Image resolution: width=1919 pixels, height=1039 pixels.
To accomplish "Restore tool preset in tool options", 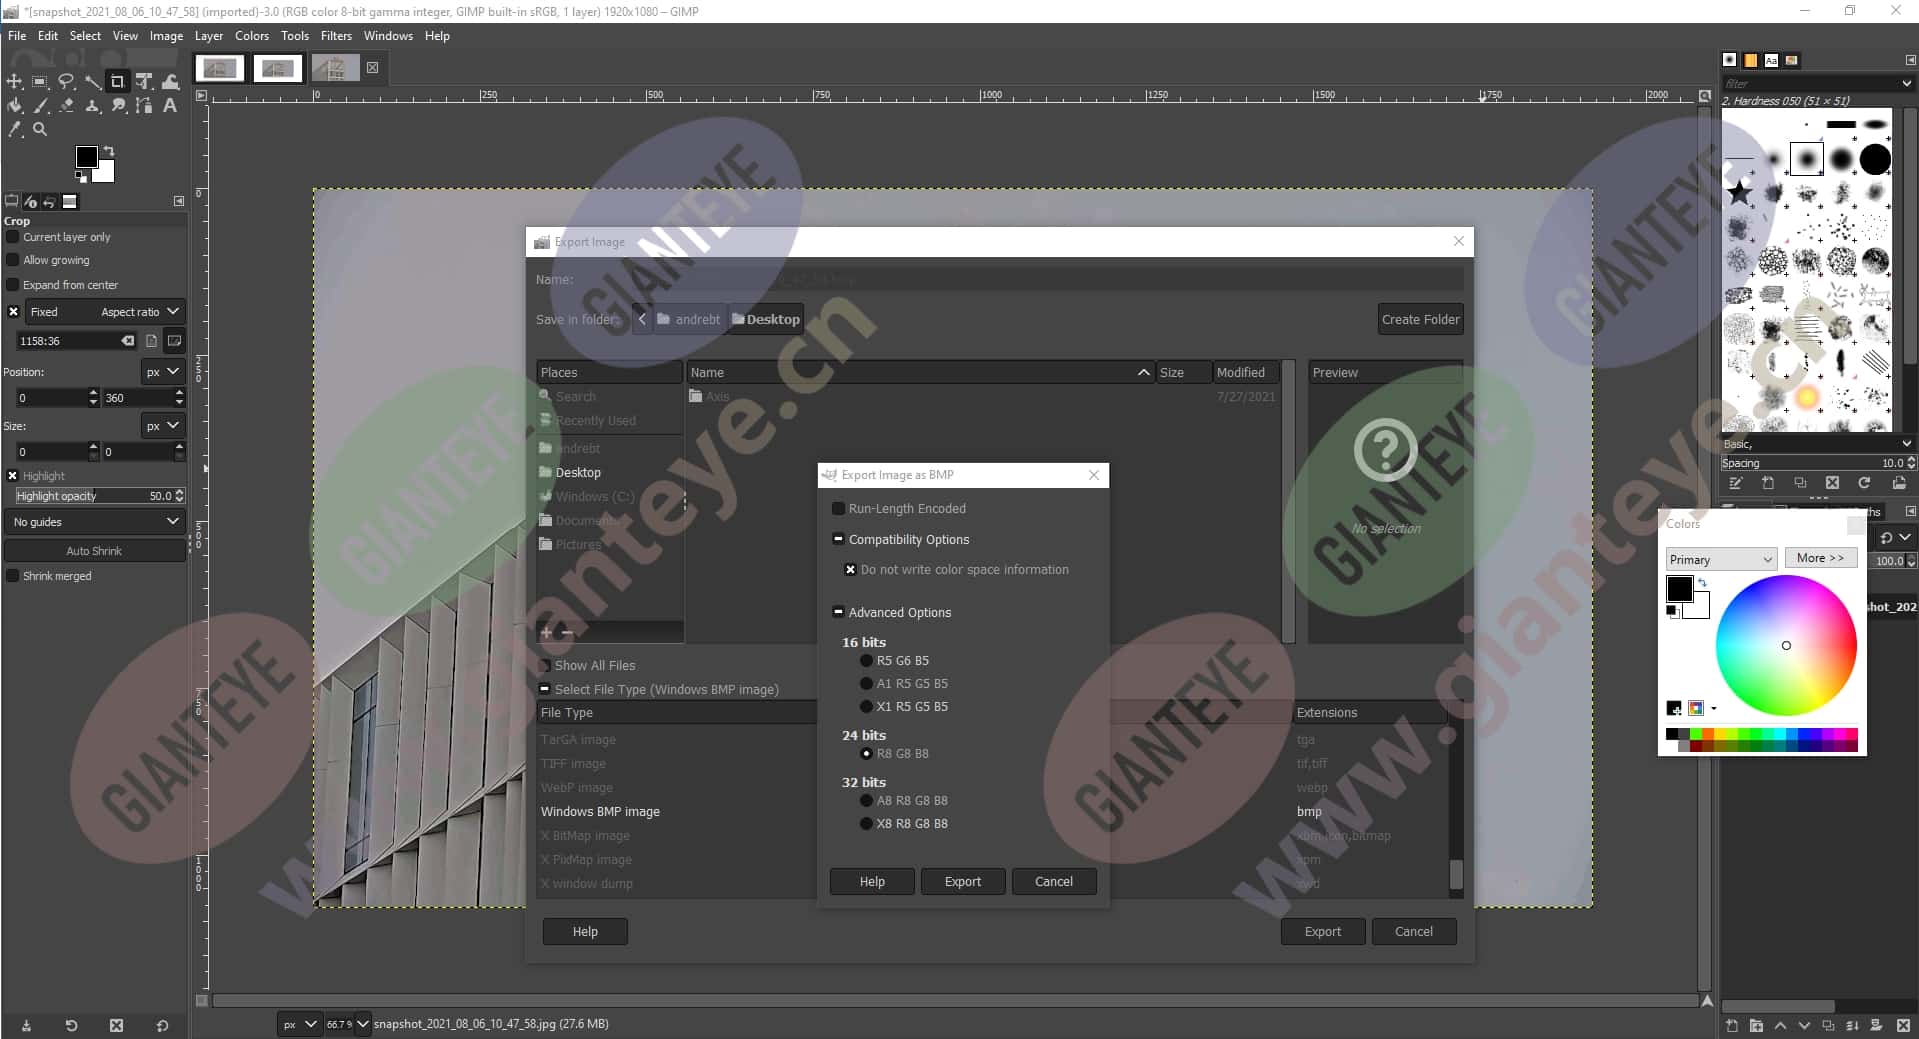I will click(x=71, y=1025).
